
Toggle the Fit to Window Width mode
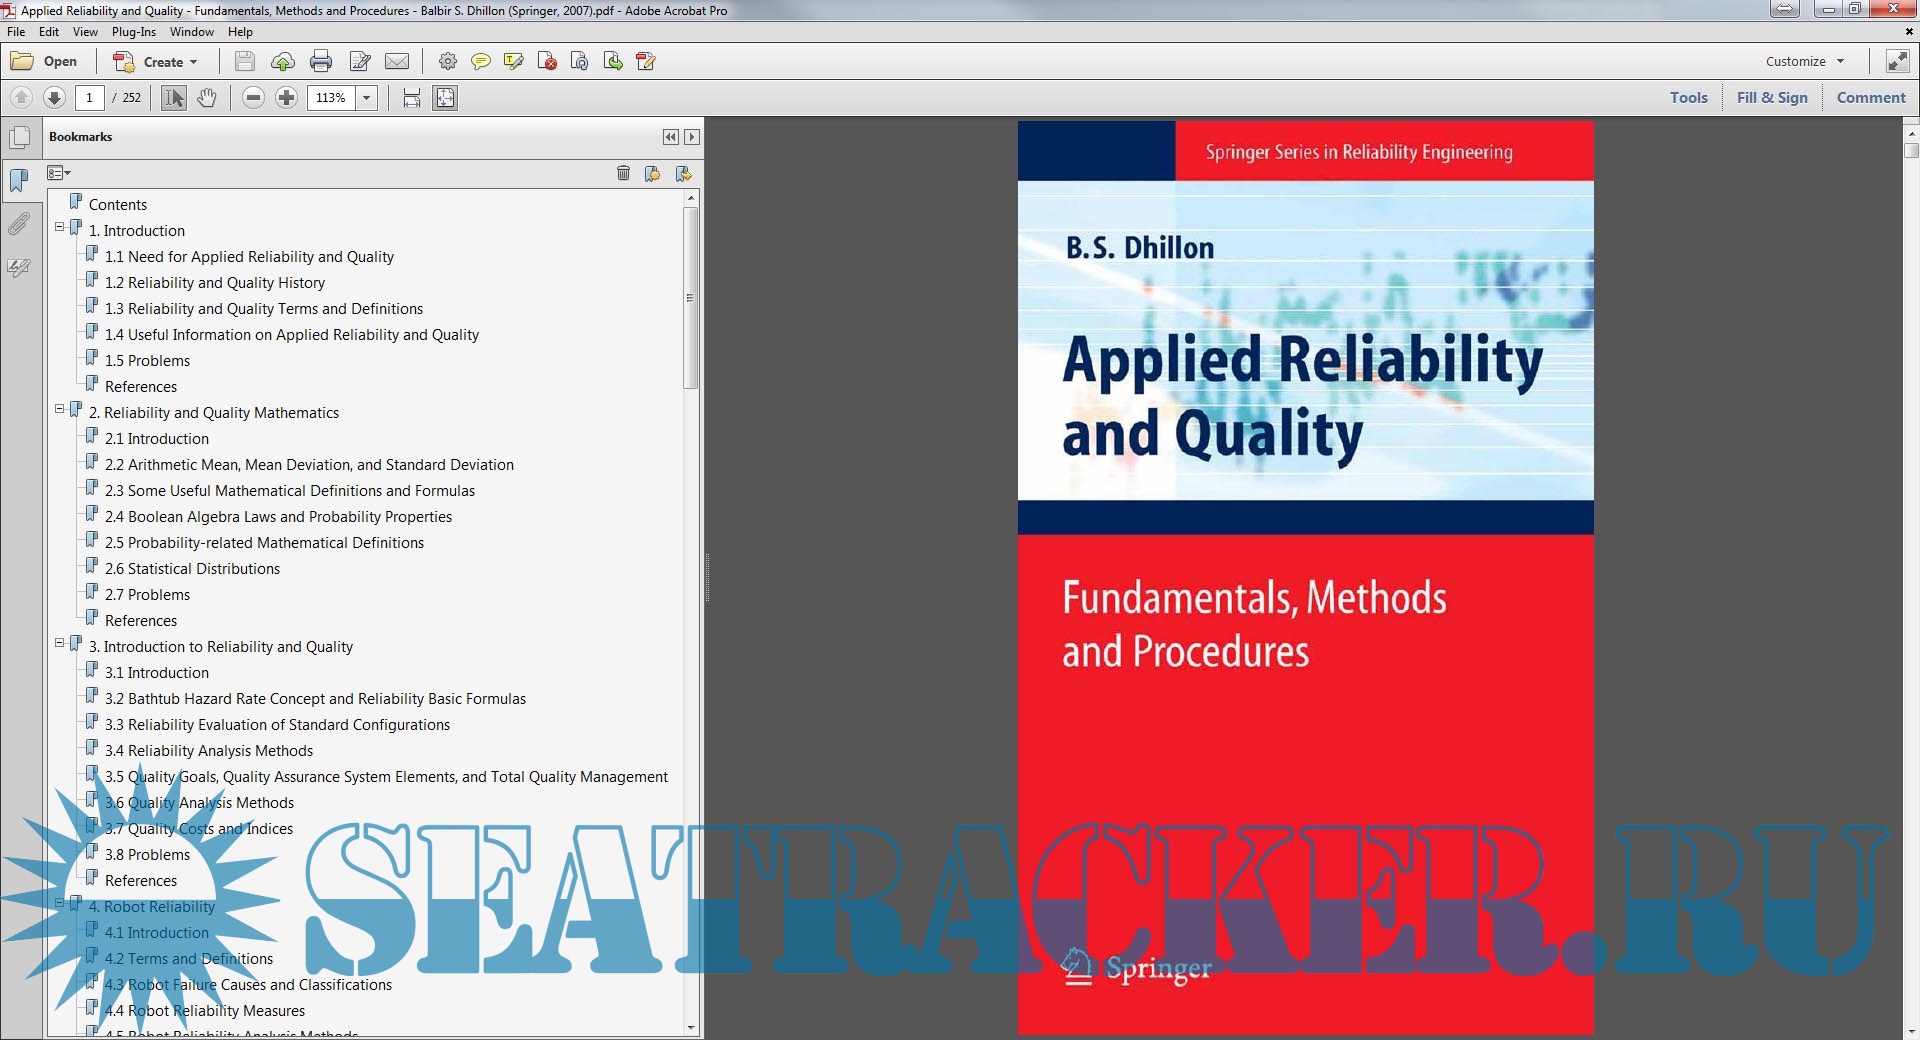pos(411,98)
